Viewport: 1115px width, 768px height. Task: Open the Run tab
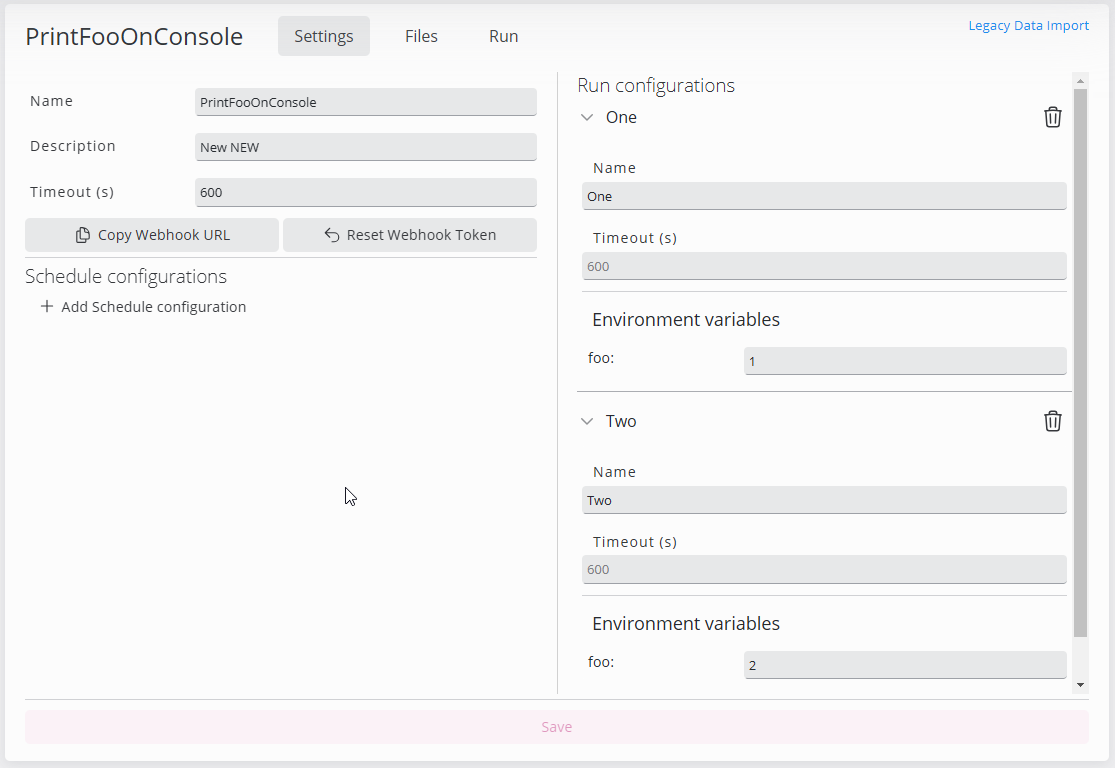click(x=503, y=36)
